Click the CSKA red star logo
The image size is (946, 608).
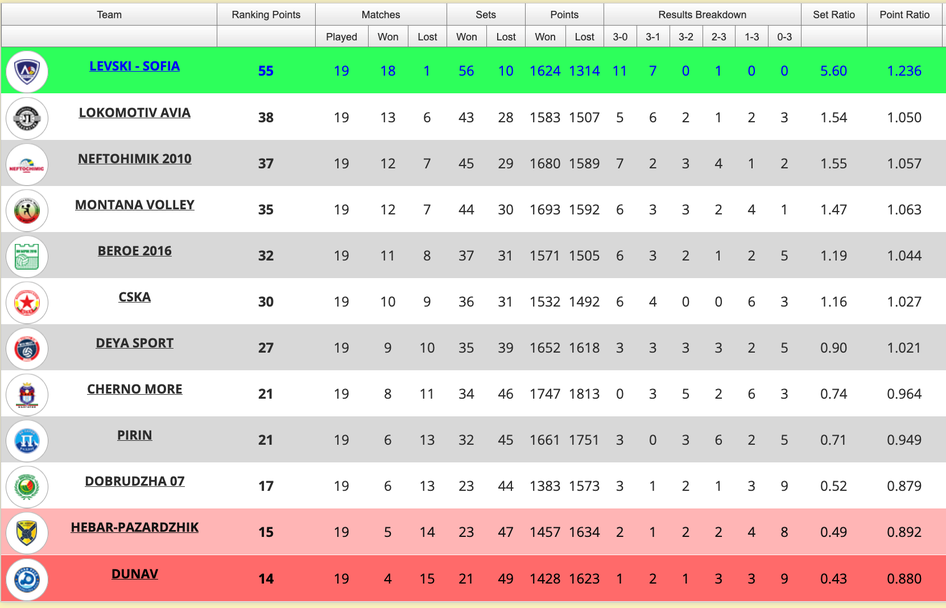click(x=27, y=302)
